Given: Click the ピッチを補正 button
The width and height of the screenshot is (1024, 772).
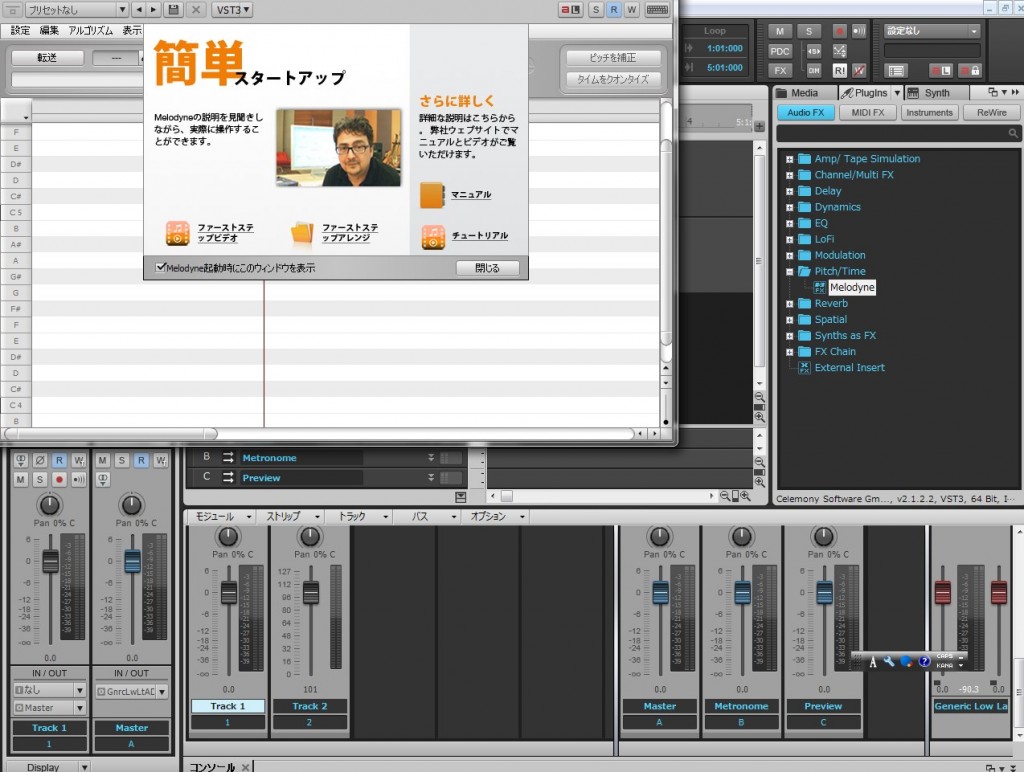Looking at the screenshot, I should pyautogui.click(x=612, y=57).
